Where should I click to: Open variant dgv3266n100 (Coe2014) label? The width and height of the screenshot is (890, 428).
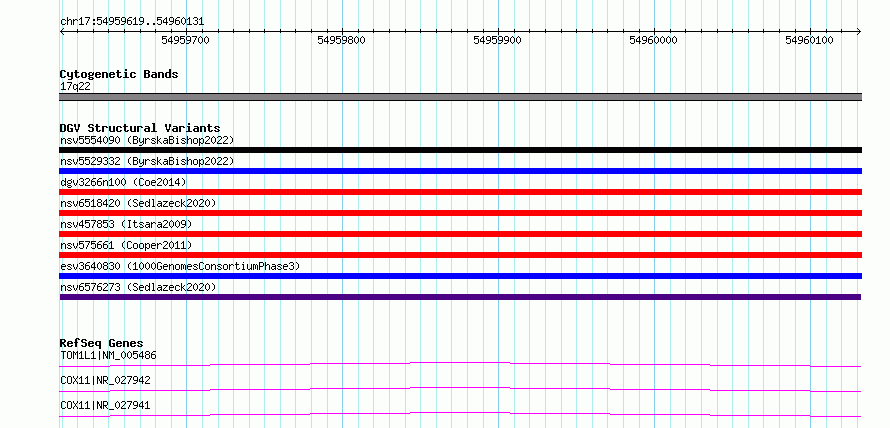[x=123, y=182]
